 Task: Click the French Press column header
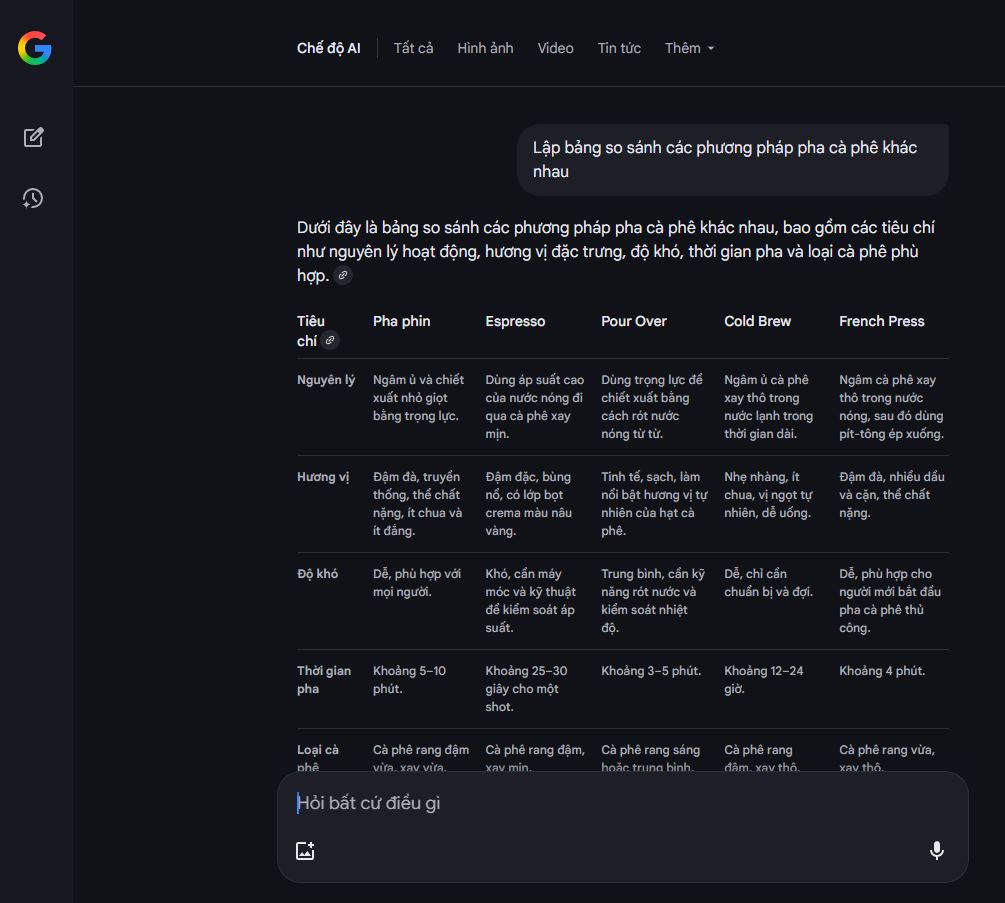[881, 321]
